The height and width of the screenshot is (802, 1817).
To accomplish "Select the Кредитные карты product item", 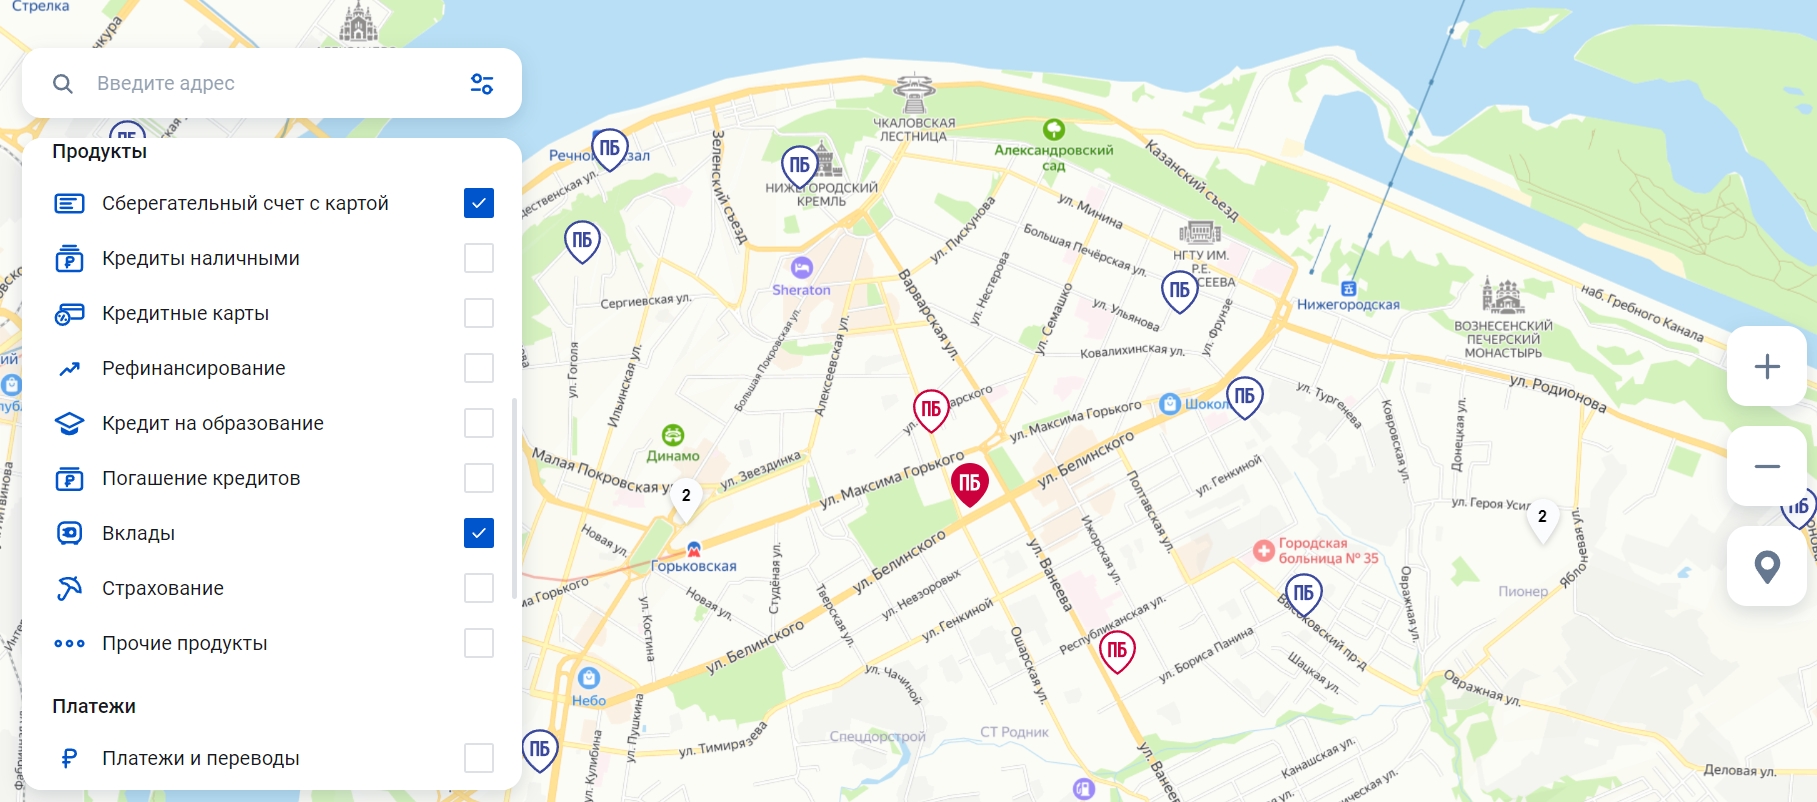I will pos(273,313).
